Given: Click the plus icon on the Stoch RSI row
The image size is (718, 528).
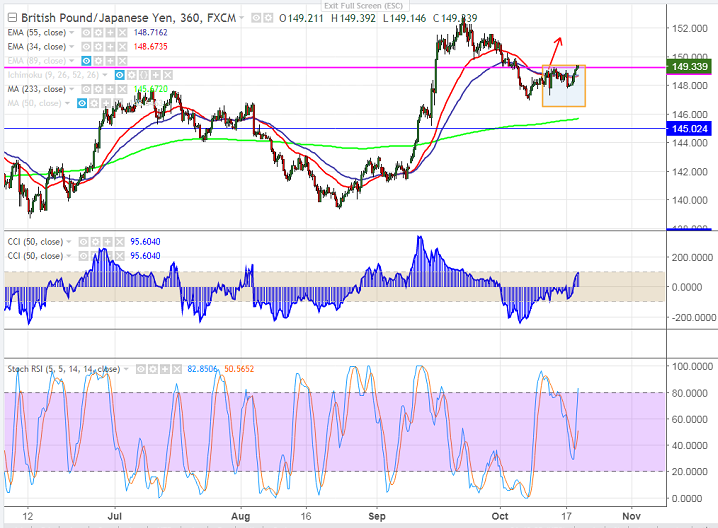Looking at the screenshot, I should point(165,369).
